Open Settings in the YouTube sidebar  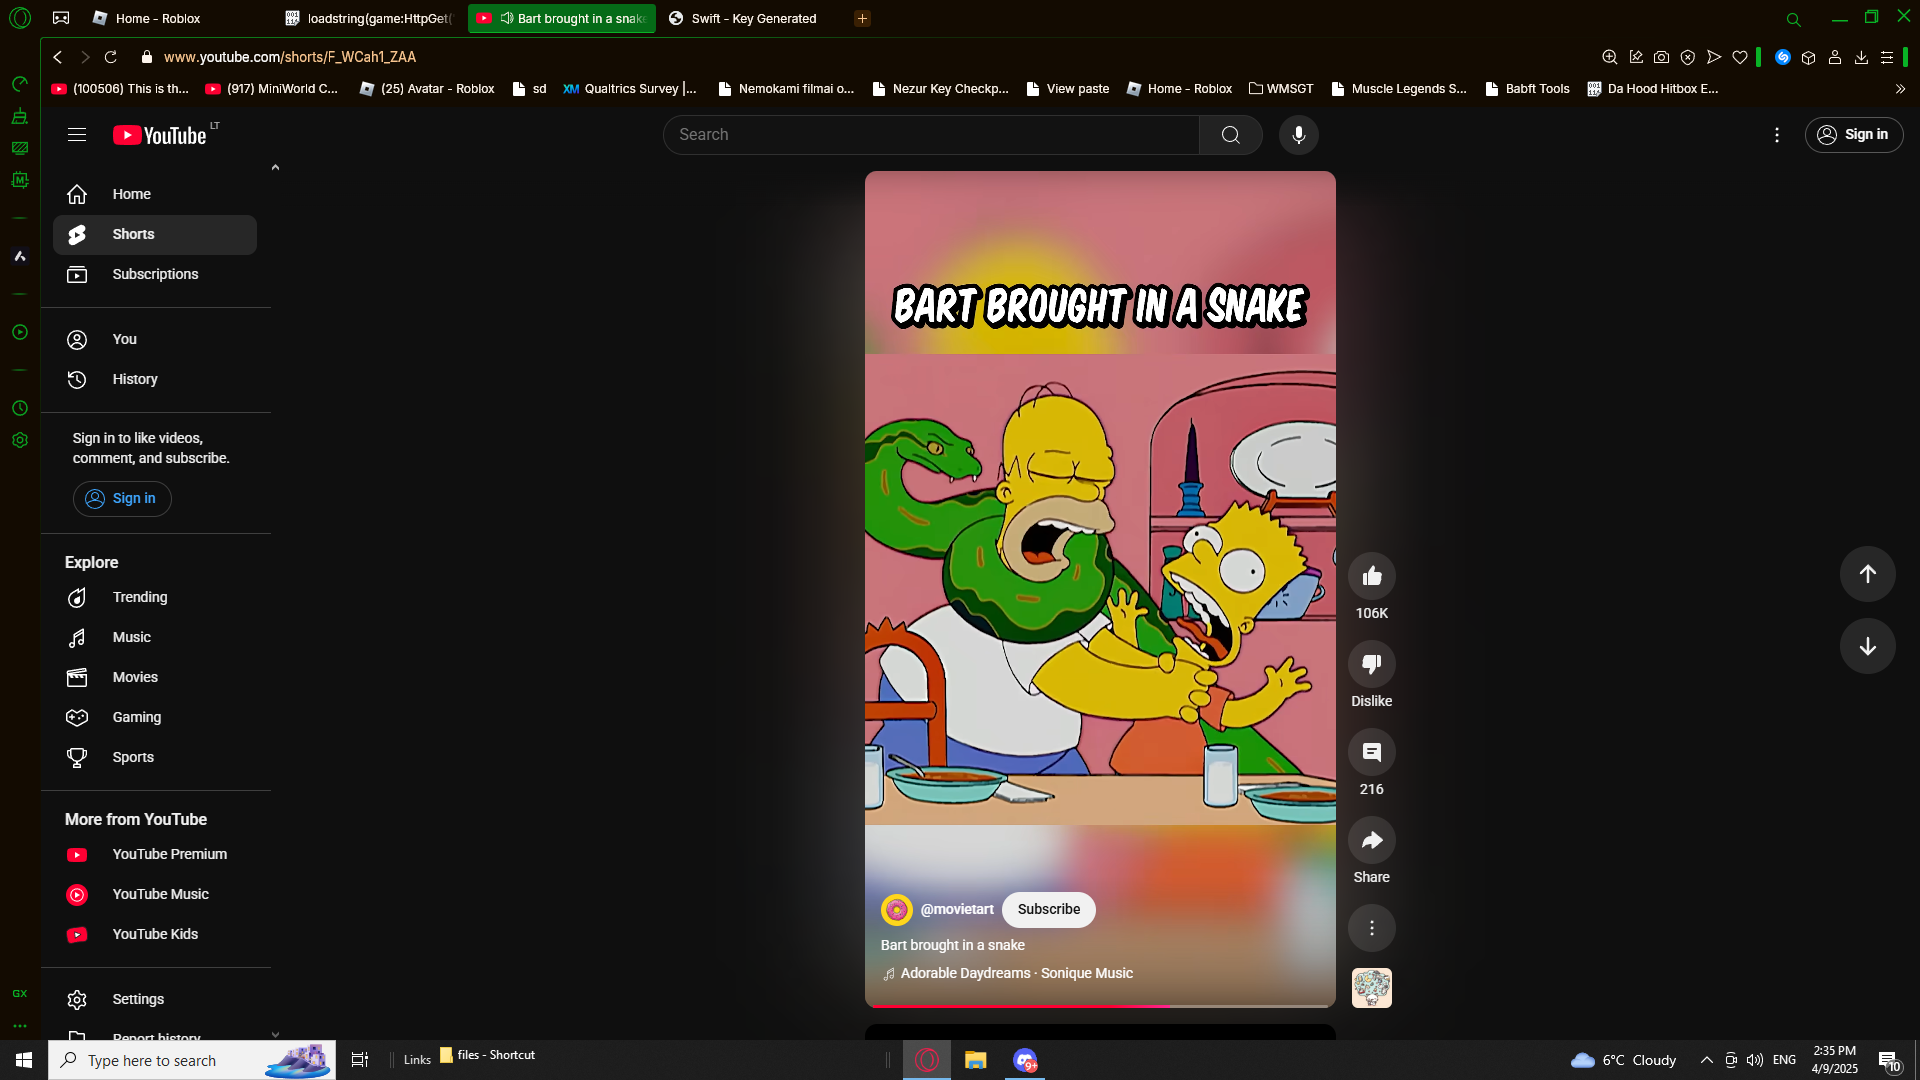pyautogui.click(x=155, y=999)
